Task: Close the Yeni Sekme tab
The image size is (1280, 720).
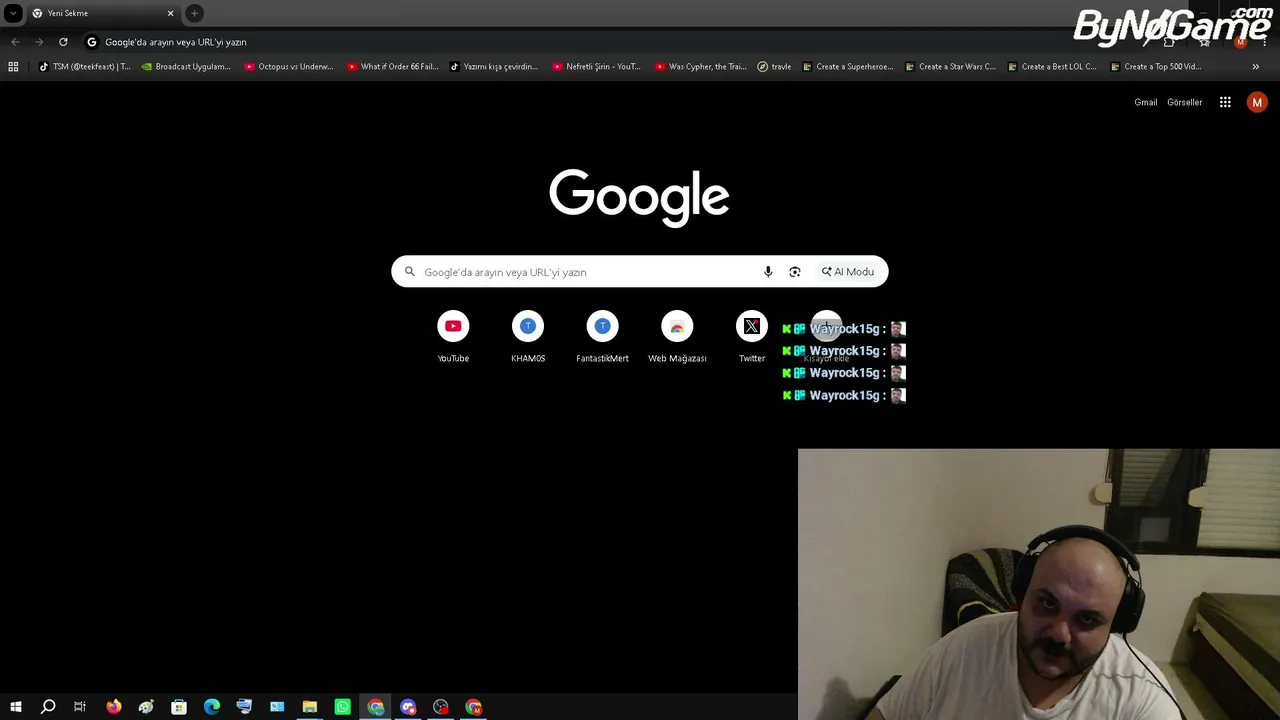Action: [x=170, y=13]
